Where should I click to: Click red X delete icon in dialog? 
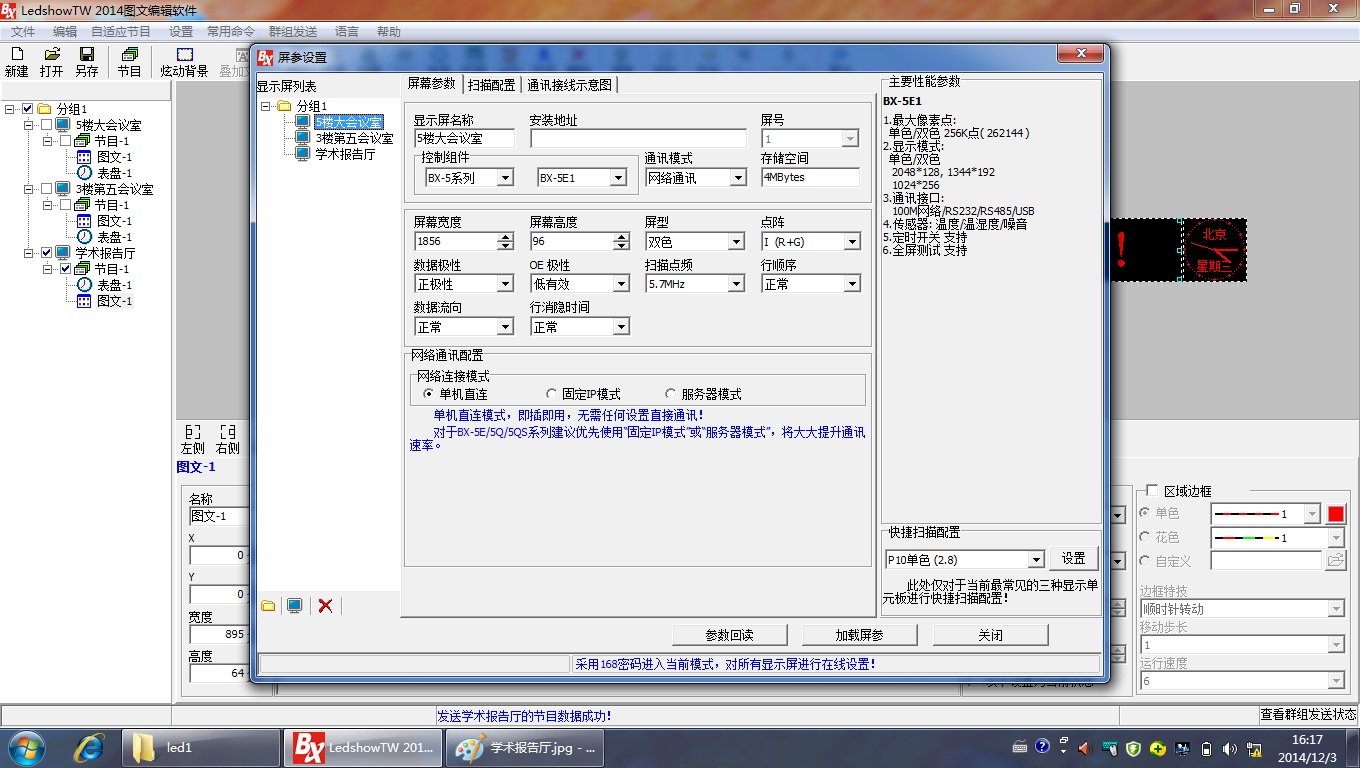click(325, 606)
